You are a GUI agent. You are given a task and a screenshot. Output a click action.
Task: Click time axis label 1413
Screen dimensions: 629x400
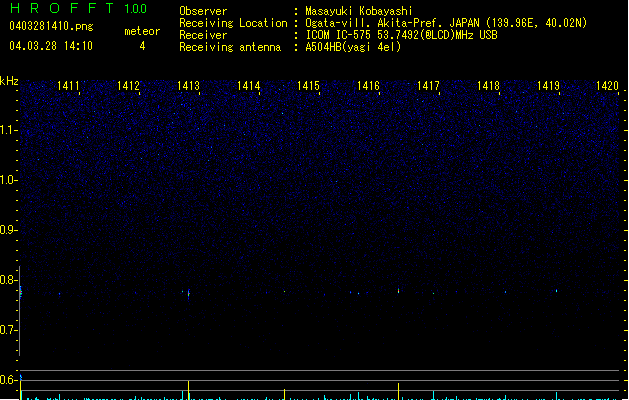[x=188, y=86]
